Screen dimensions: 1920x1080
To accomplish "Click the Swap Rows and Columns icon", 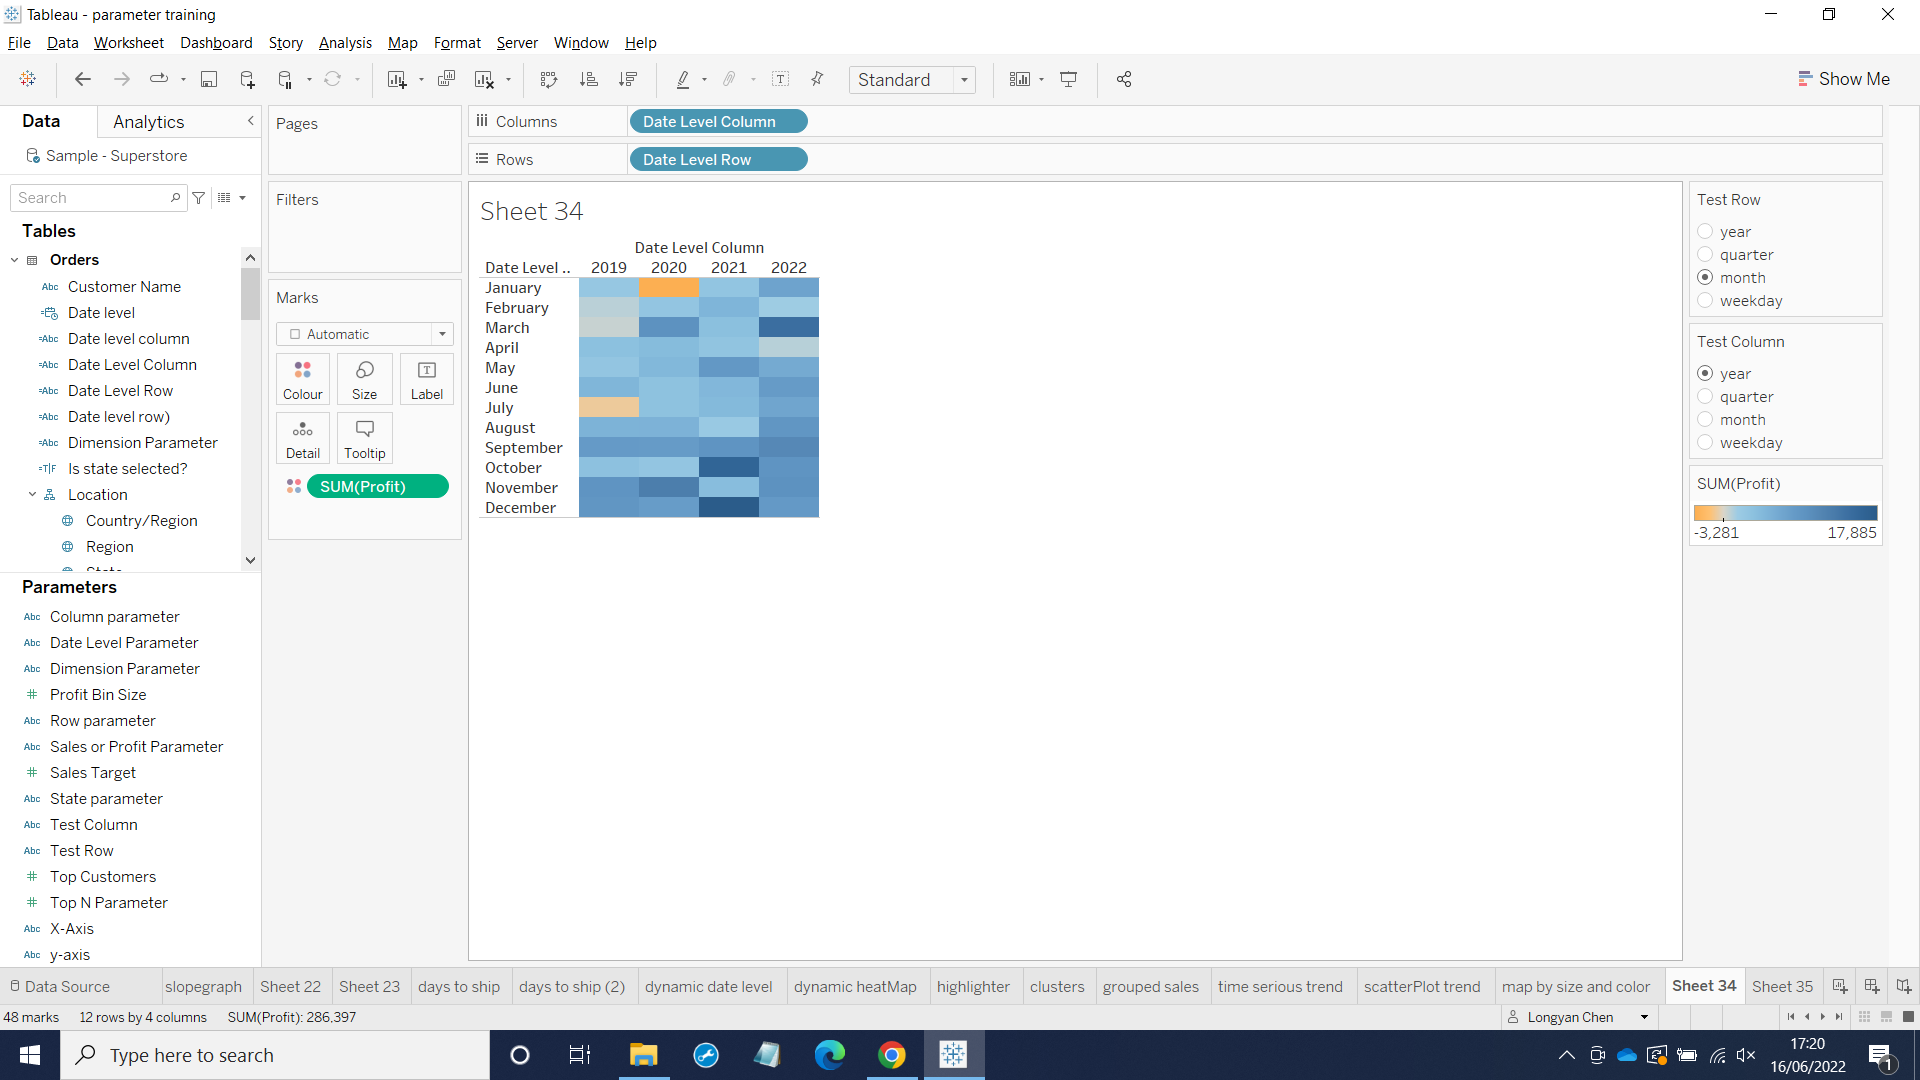I will pyautogui.click(x=548, y=79).
